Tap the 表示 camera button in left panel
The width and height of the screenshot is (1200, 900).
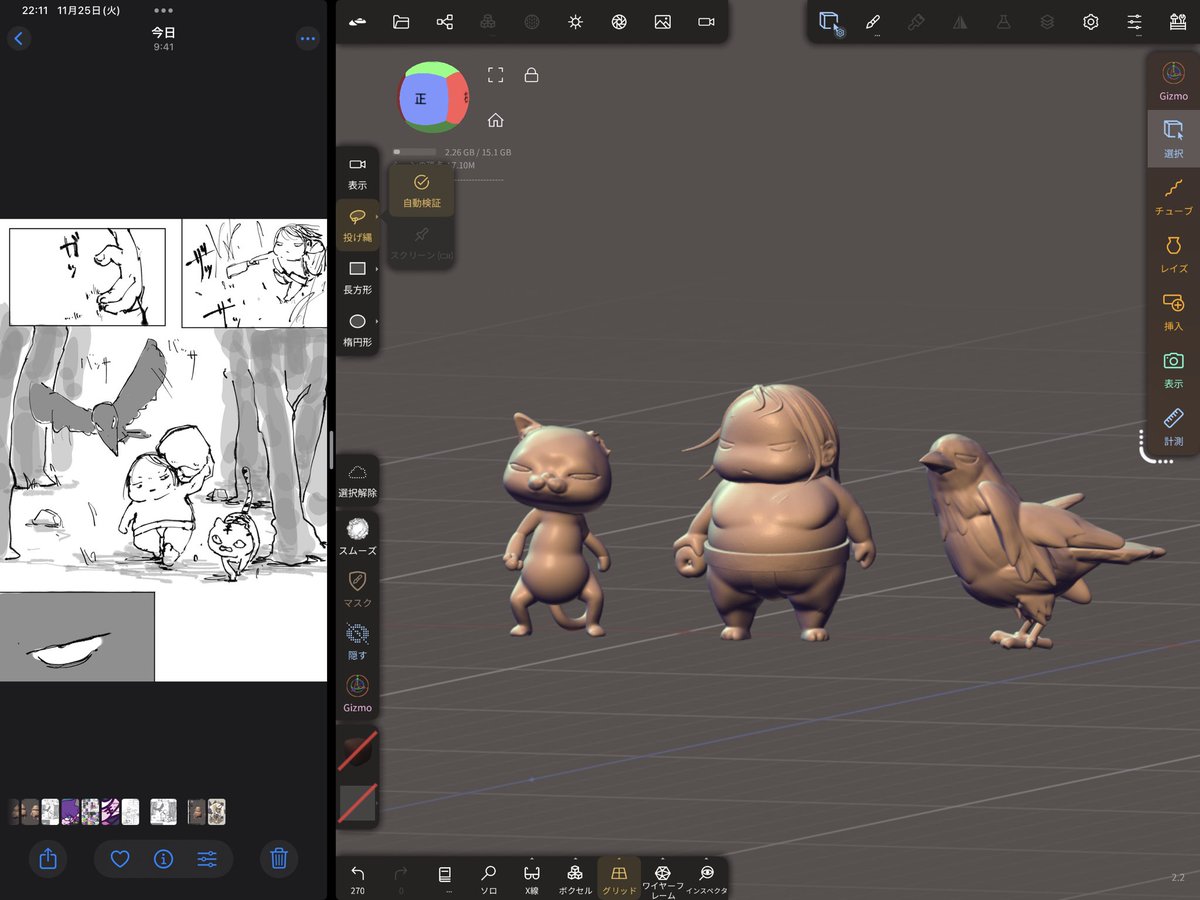pos(357,173)
